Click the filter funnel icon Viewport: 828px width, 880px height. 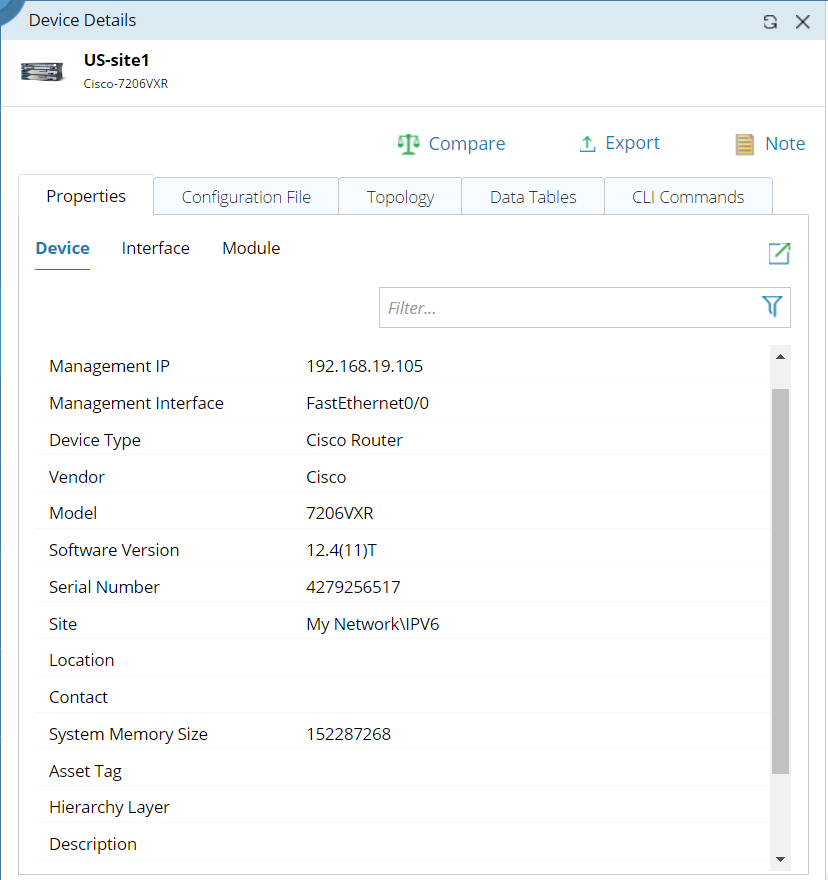coord(772,307)
